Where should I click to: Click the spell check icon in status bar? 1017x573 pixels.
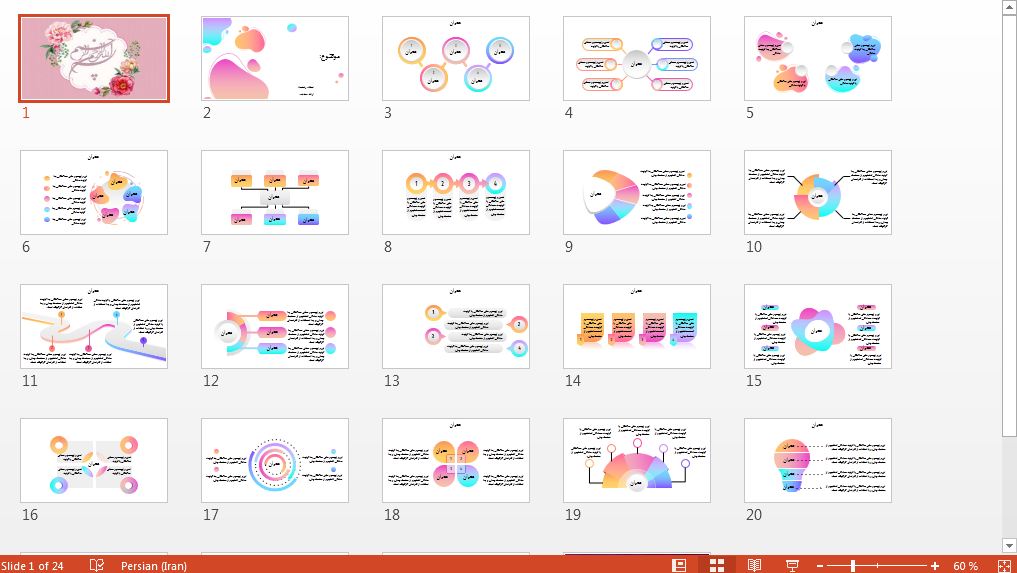coord(97,565)
